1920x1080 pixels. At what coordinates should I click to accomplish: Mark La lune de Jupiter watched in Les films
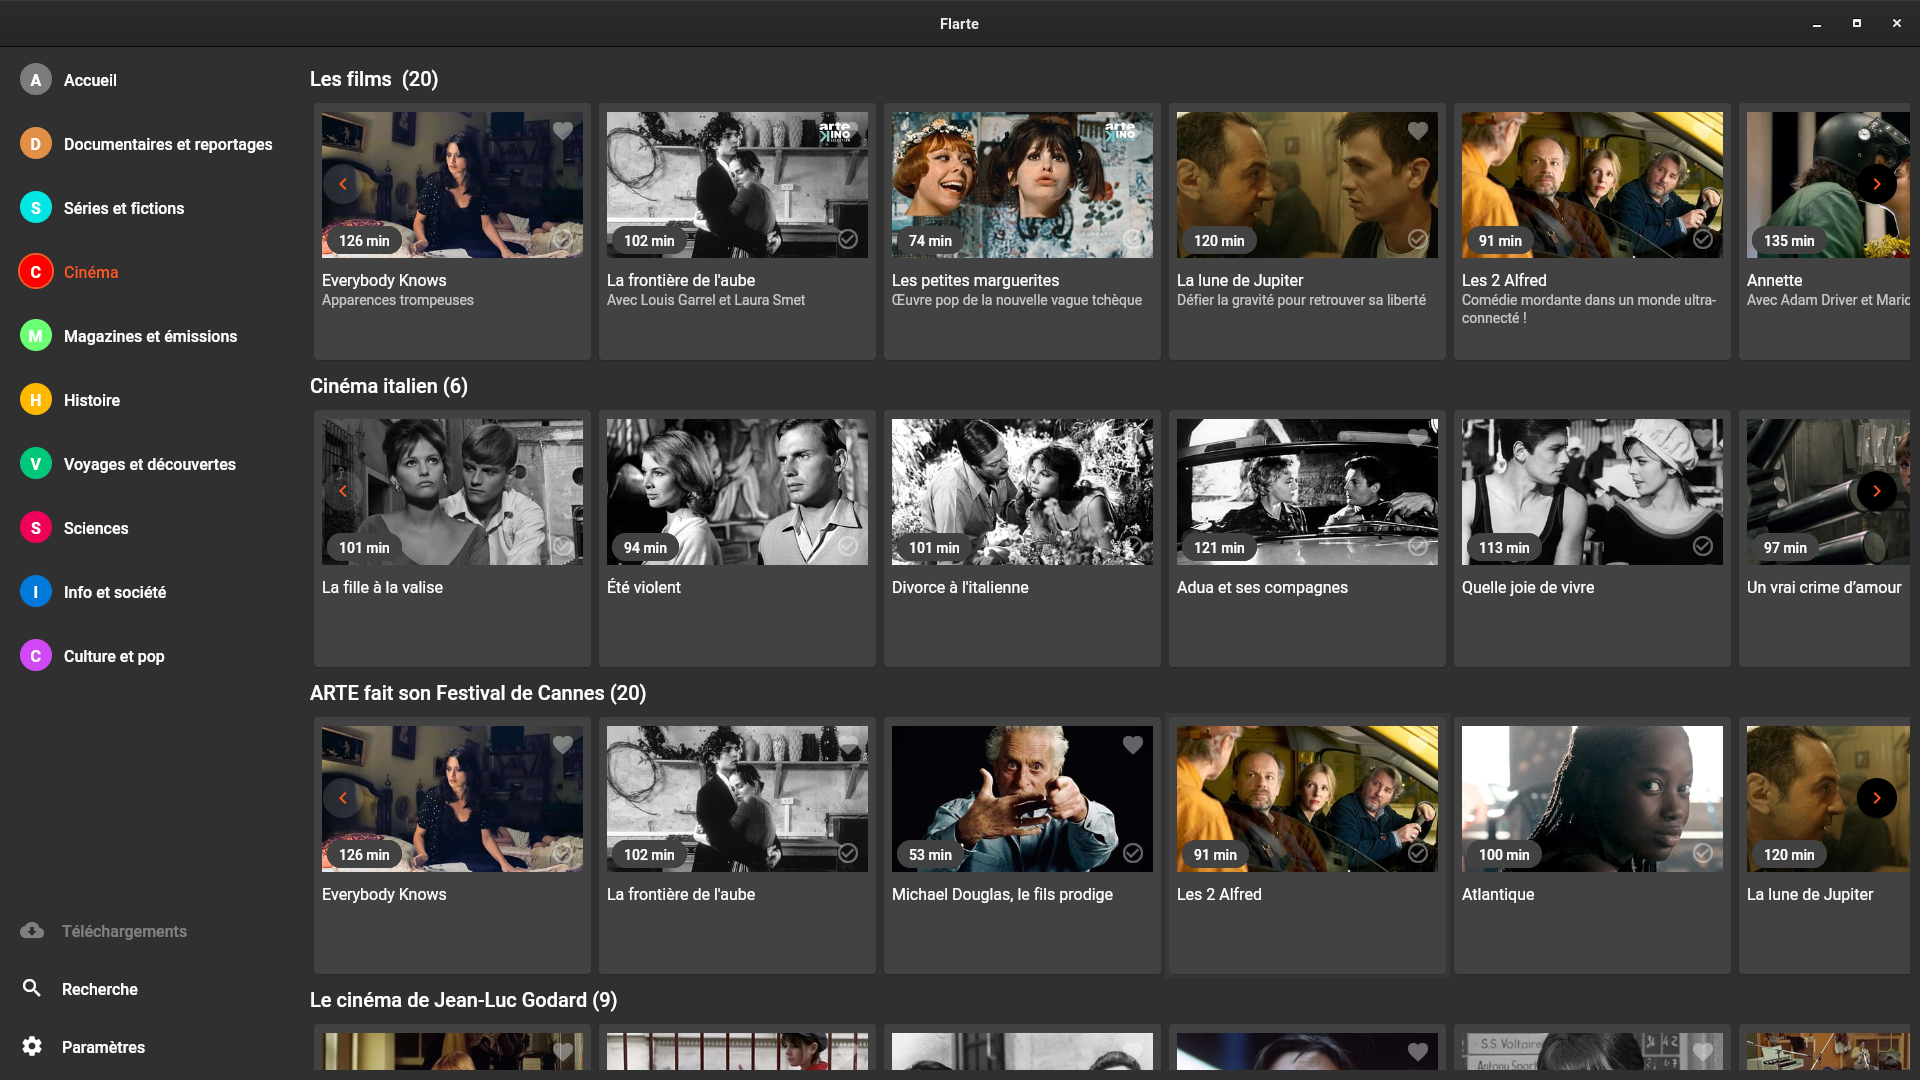1418,239
